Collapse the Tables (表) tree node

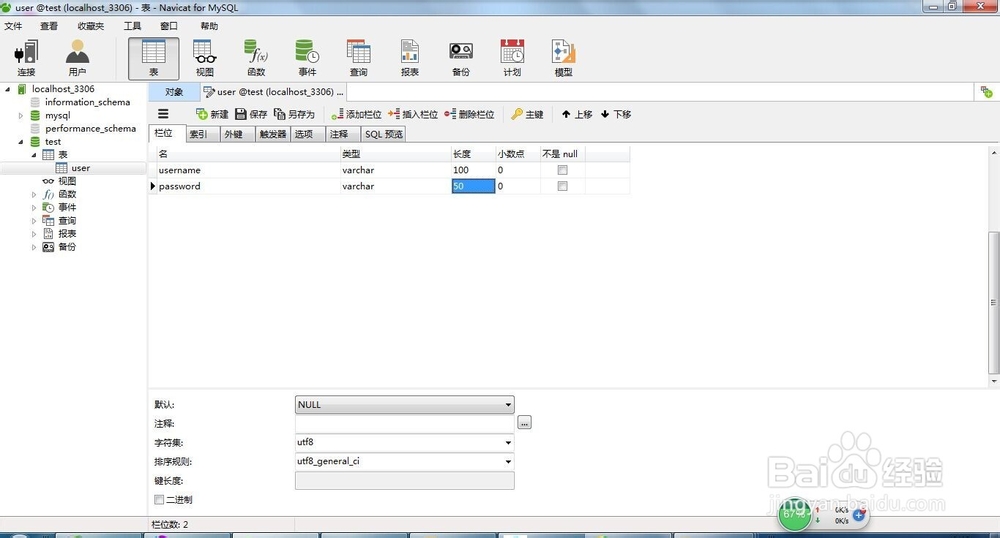coord(34,155)
